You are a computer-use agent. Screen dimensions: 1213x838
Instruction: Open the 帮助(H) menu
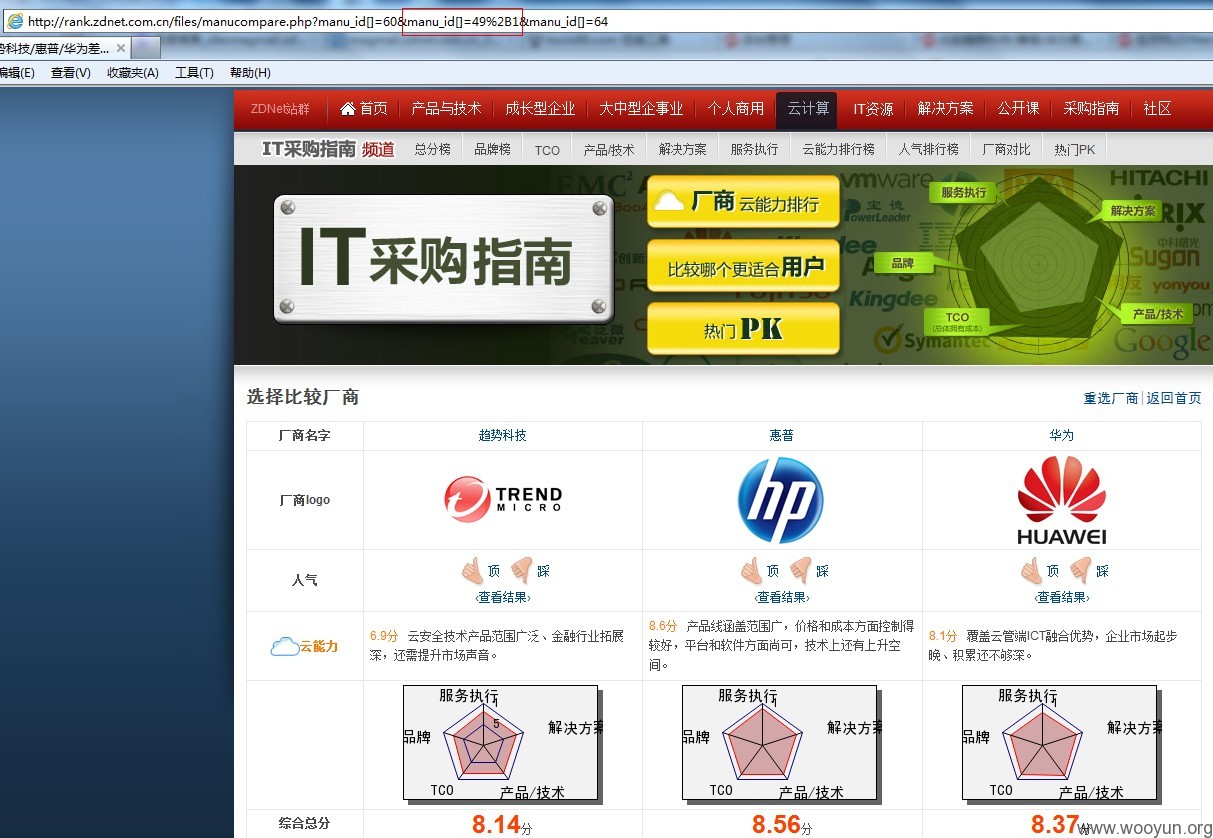tap(250, 73)
